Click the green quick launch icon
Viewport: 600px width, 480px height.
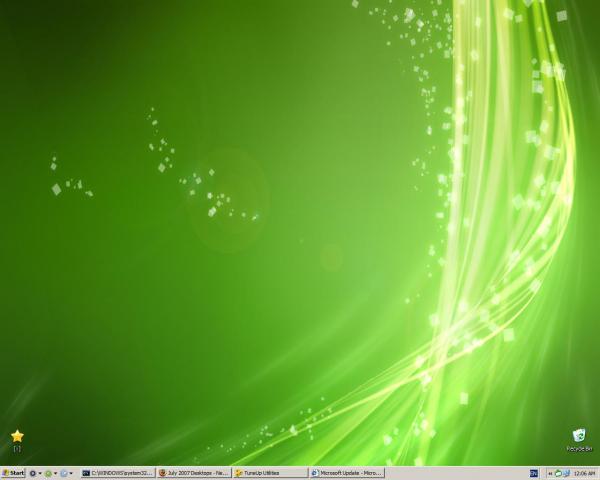(x=48, y=473)
